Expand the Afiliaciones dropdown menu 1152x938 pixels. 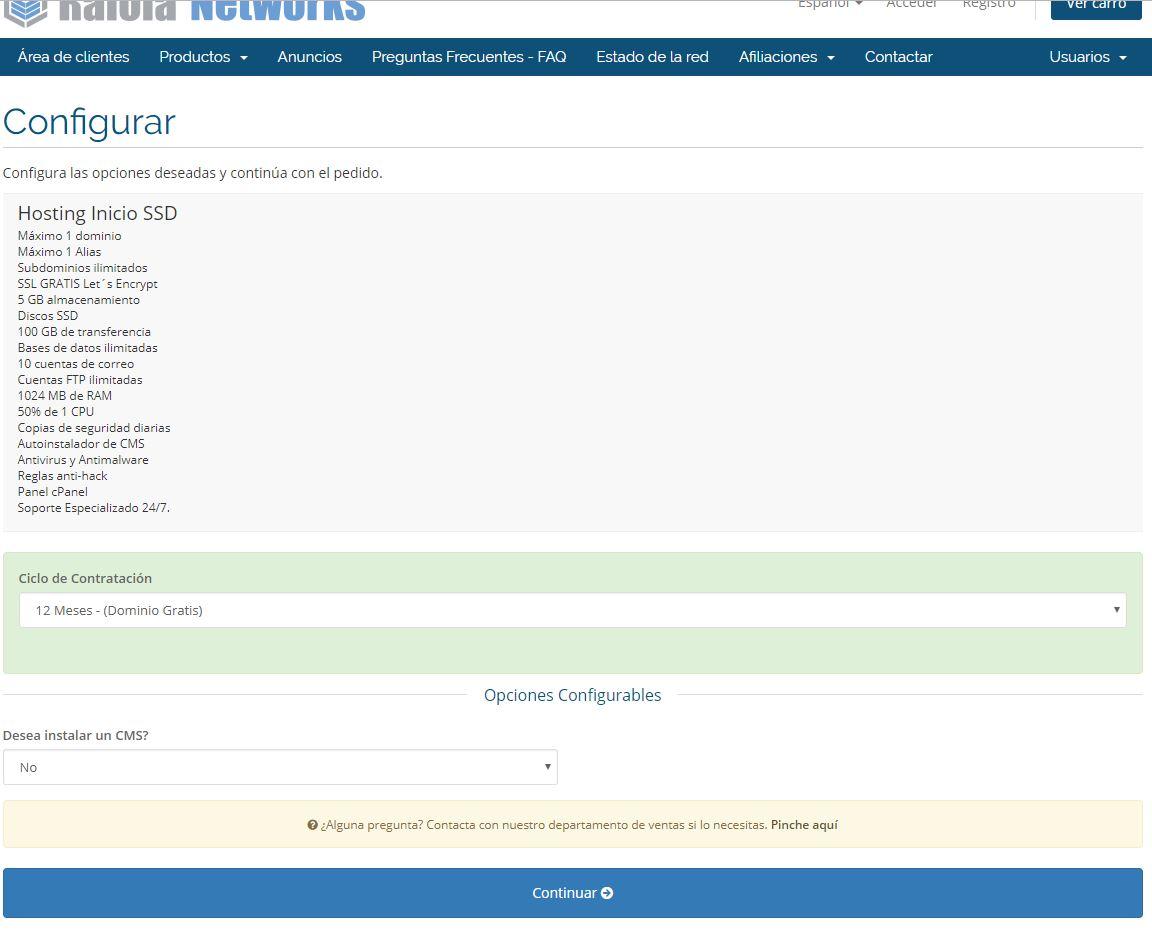coord(786,57)
